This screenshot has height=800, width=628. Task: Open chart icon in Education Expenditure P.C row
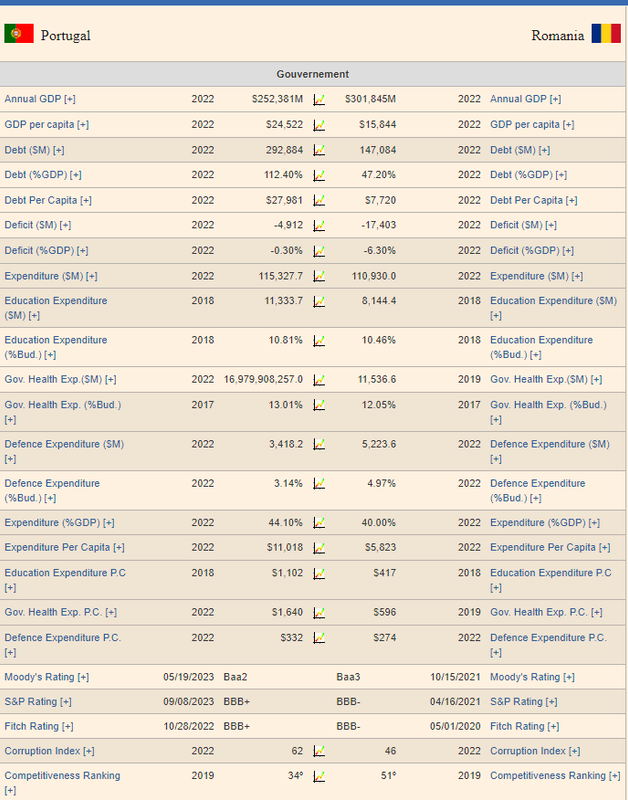(319, 573)
